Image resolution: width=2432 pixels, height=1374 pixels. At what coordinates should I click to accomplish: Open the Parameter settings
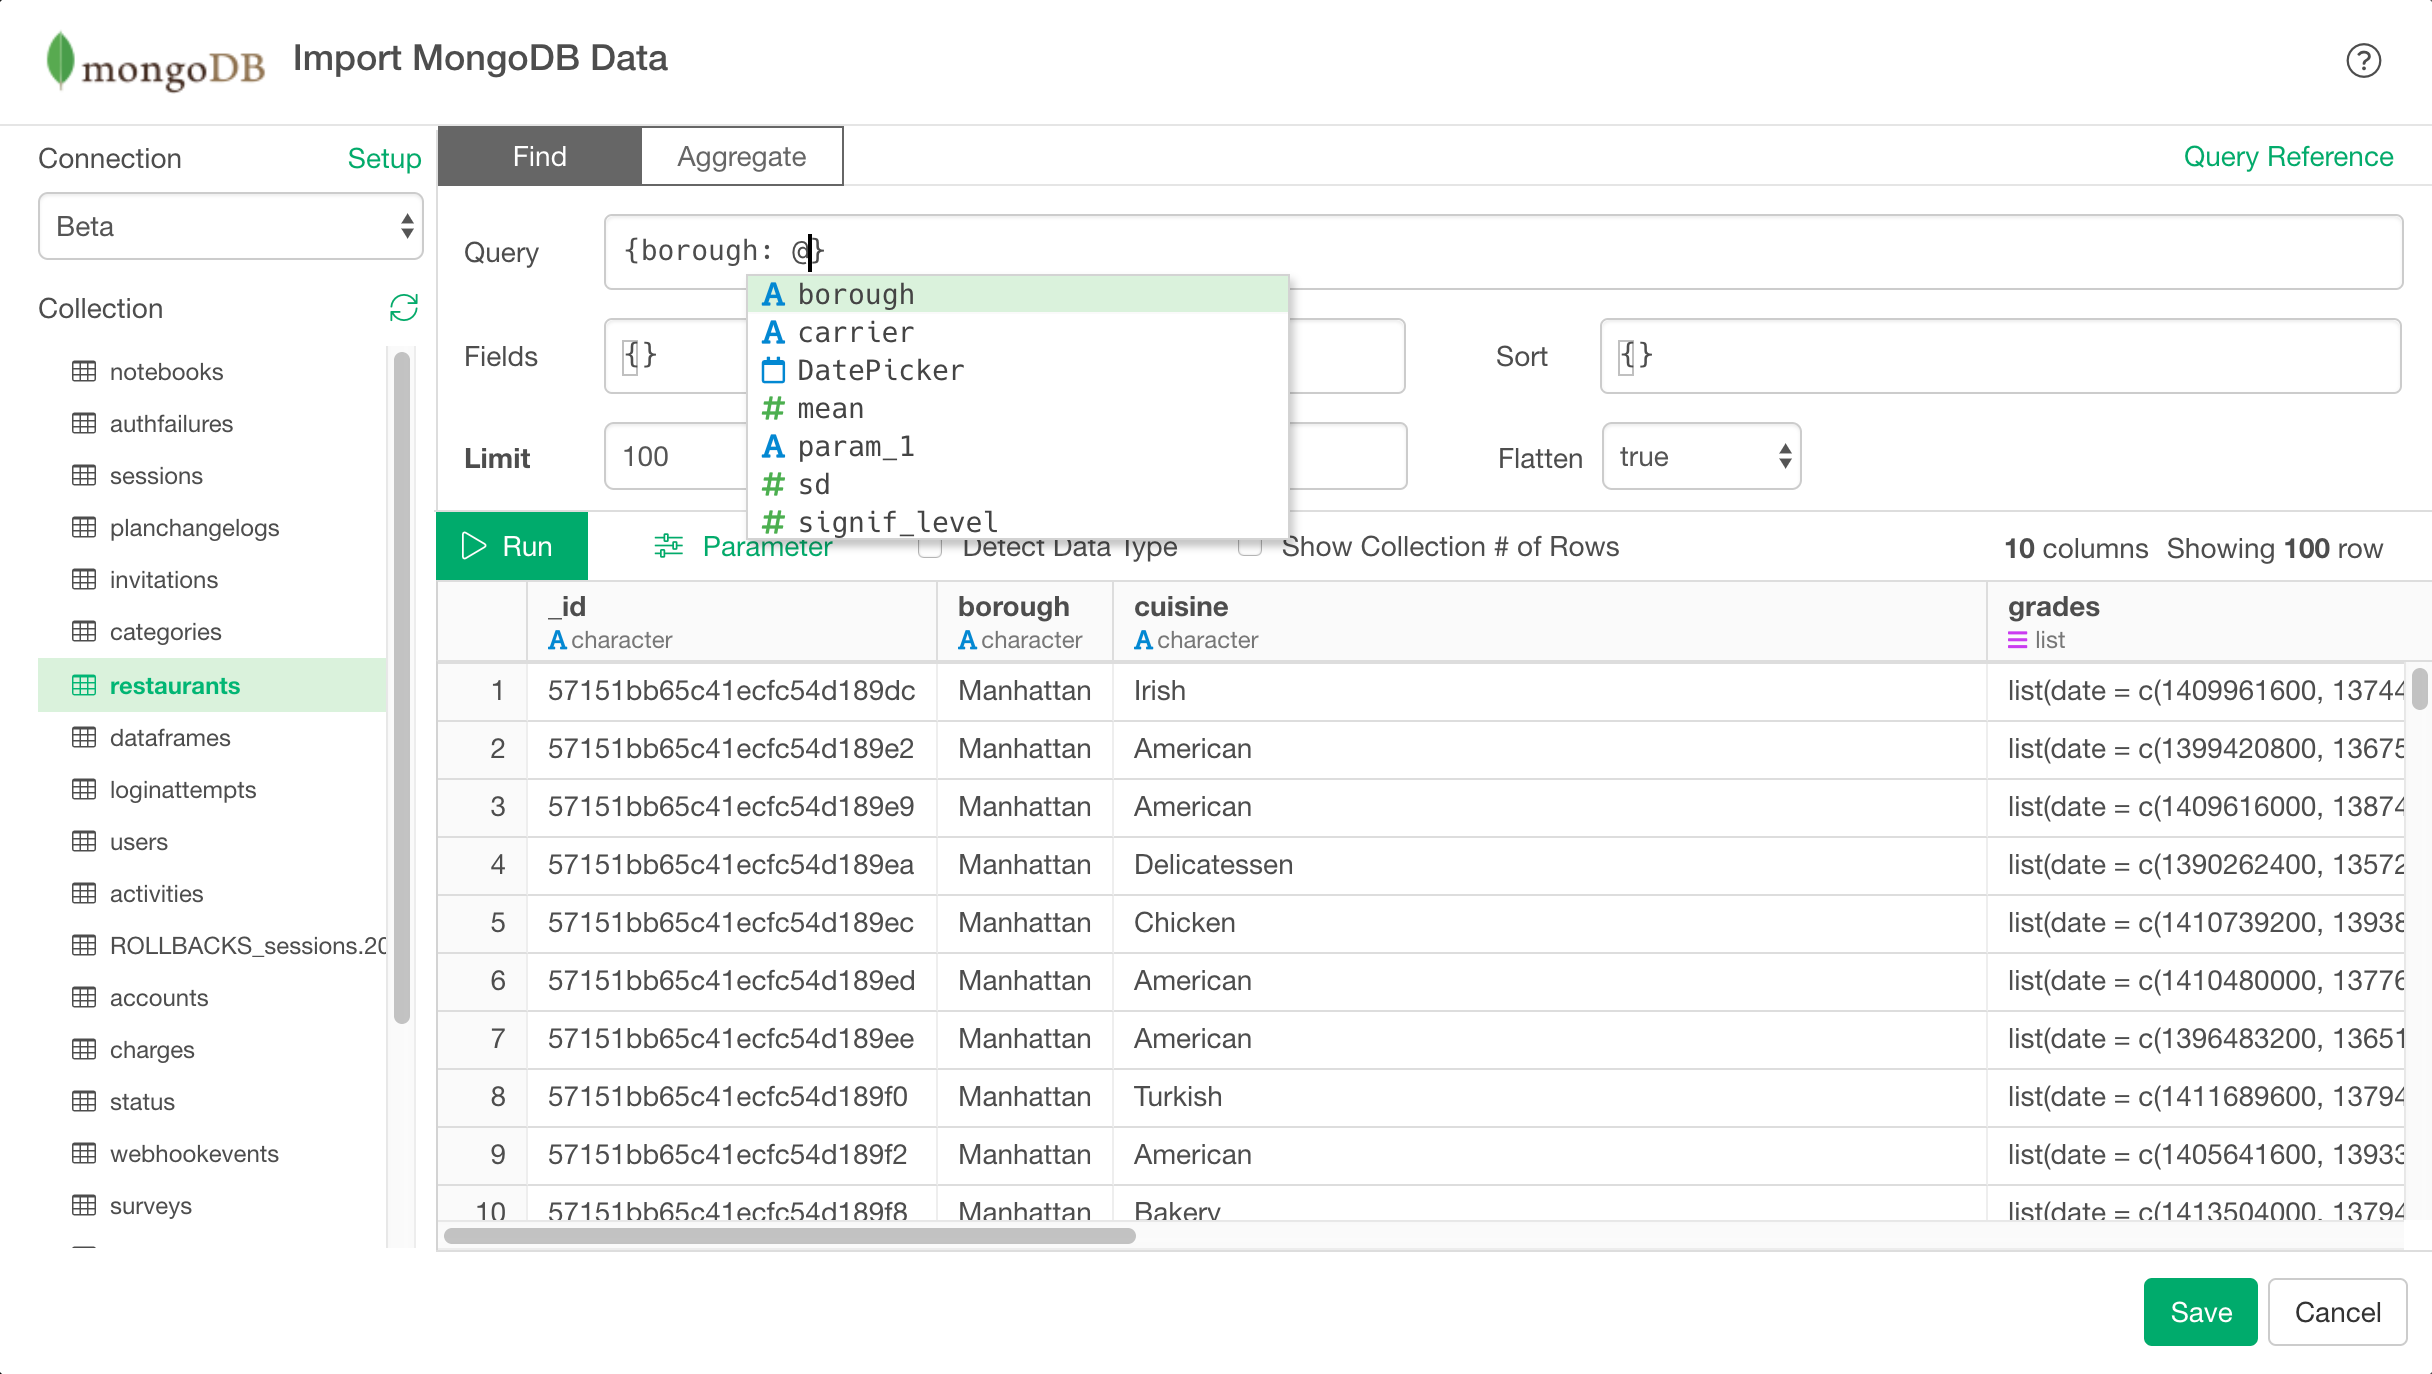[743, 546]
